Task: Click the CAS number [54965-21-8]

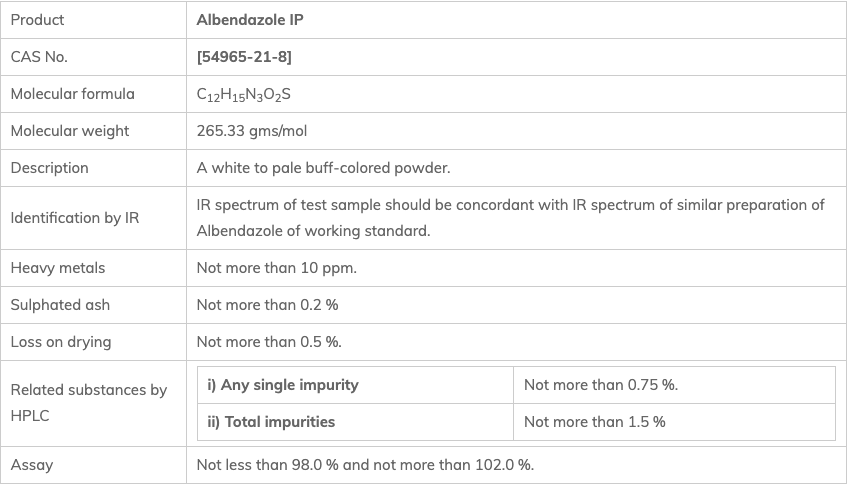Action: pos(244,57)
